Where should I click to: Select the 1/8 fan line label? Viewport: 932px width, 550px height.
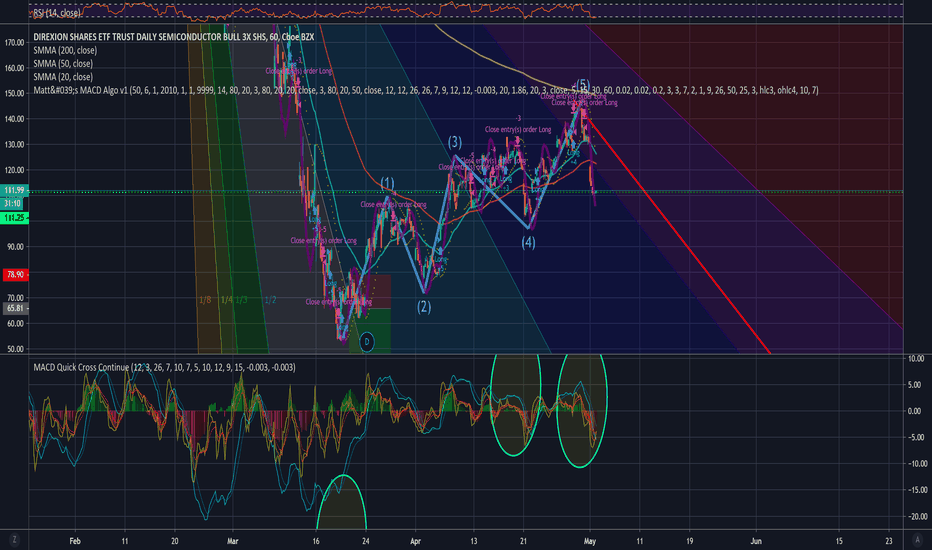tap(204, 300)
